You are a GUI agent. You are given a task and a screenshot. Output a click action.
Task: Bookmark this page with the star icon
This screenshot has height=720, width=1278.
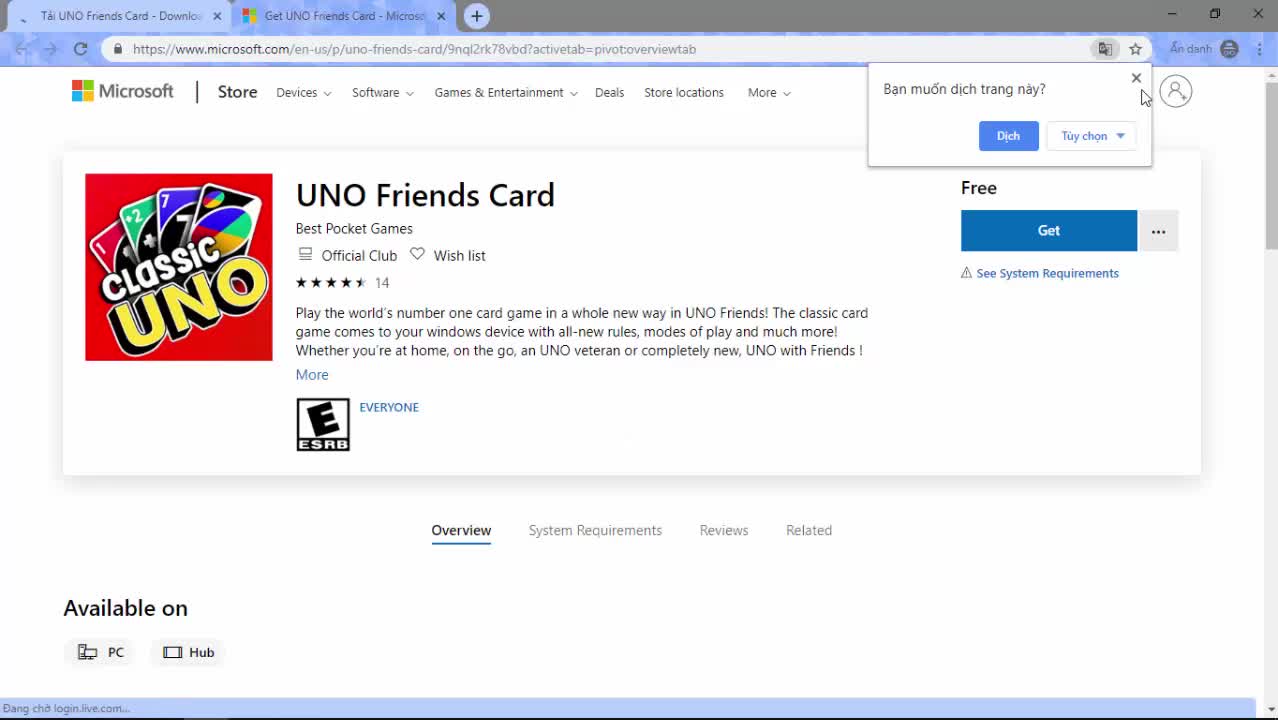[1135, 49]
